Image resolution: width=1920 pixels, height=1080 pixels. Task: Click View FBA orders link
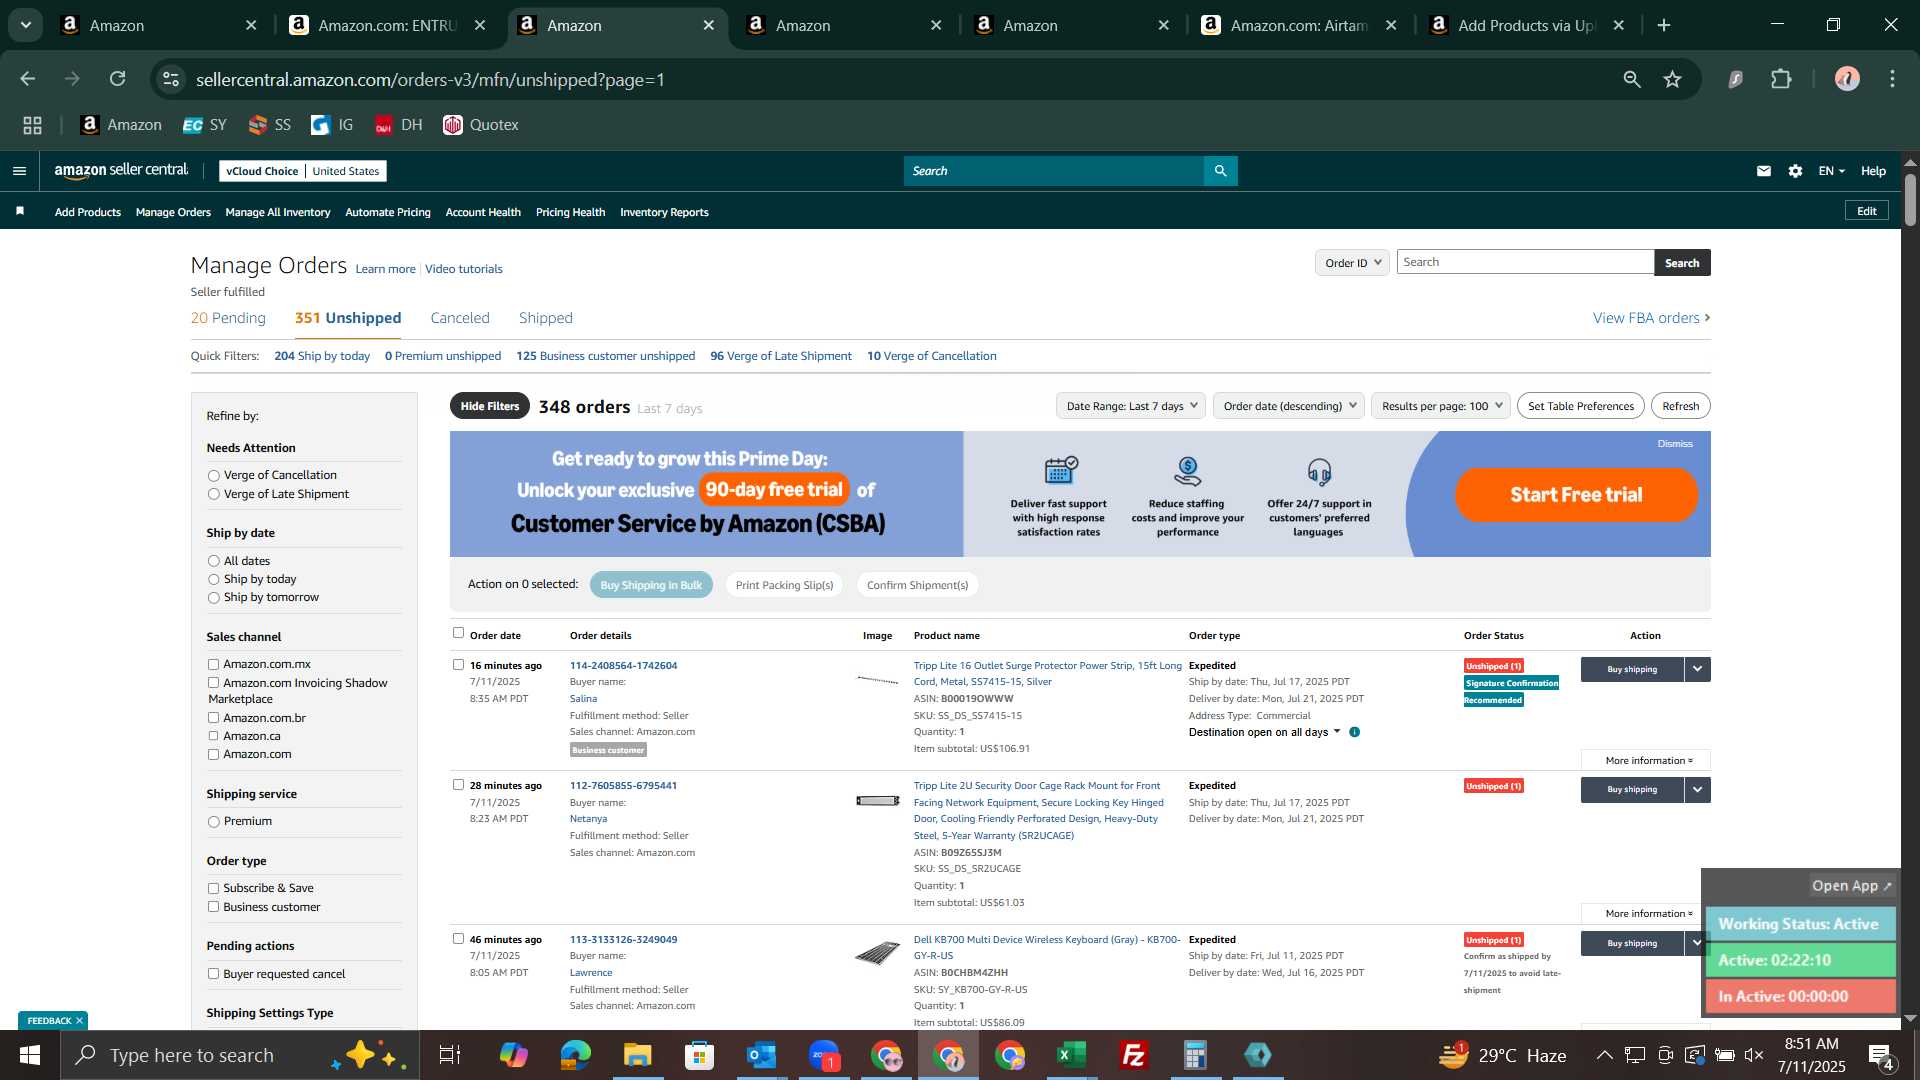[1651, 318]
